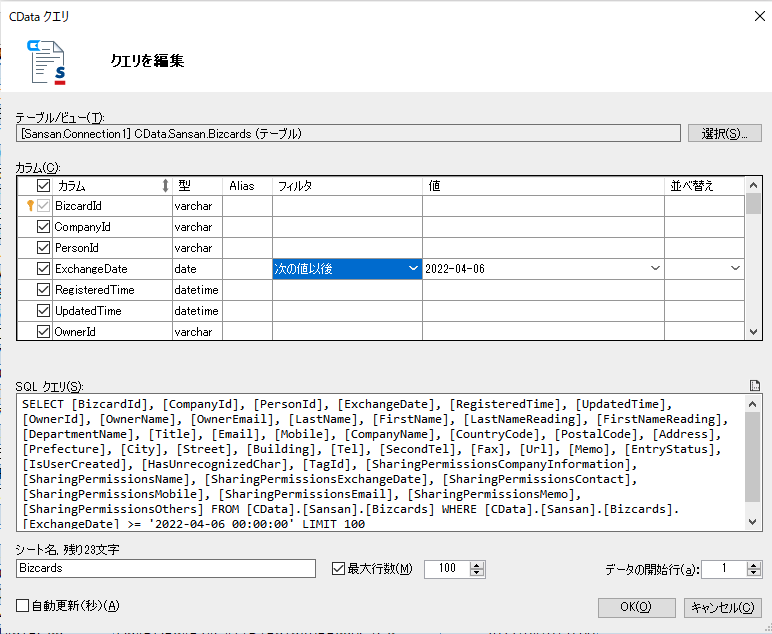Open the 次の値以後 filter dropdown
772x634 pixels.
click(x=413, y=268)
